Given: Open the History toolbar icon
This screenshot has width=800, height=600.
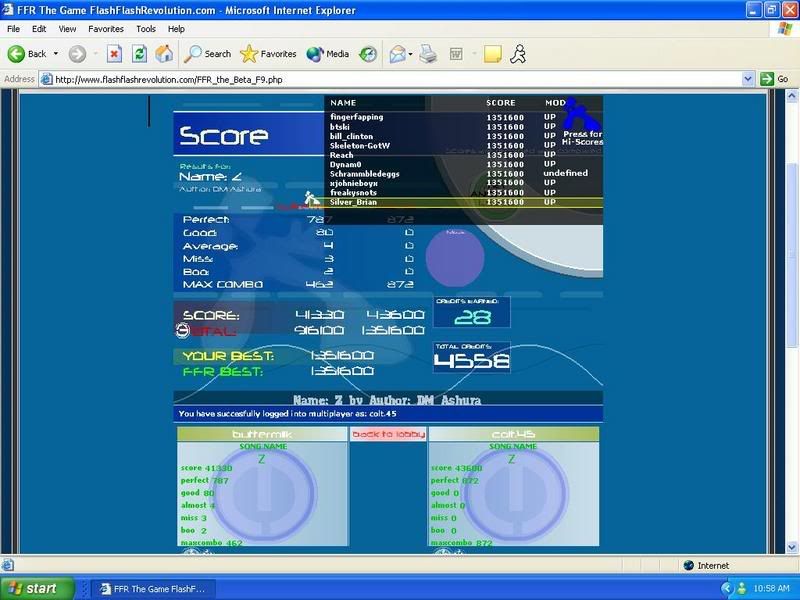Looking at the screenshot, I should [x=368, y=54].
